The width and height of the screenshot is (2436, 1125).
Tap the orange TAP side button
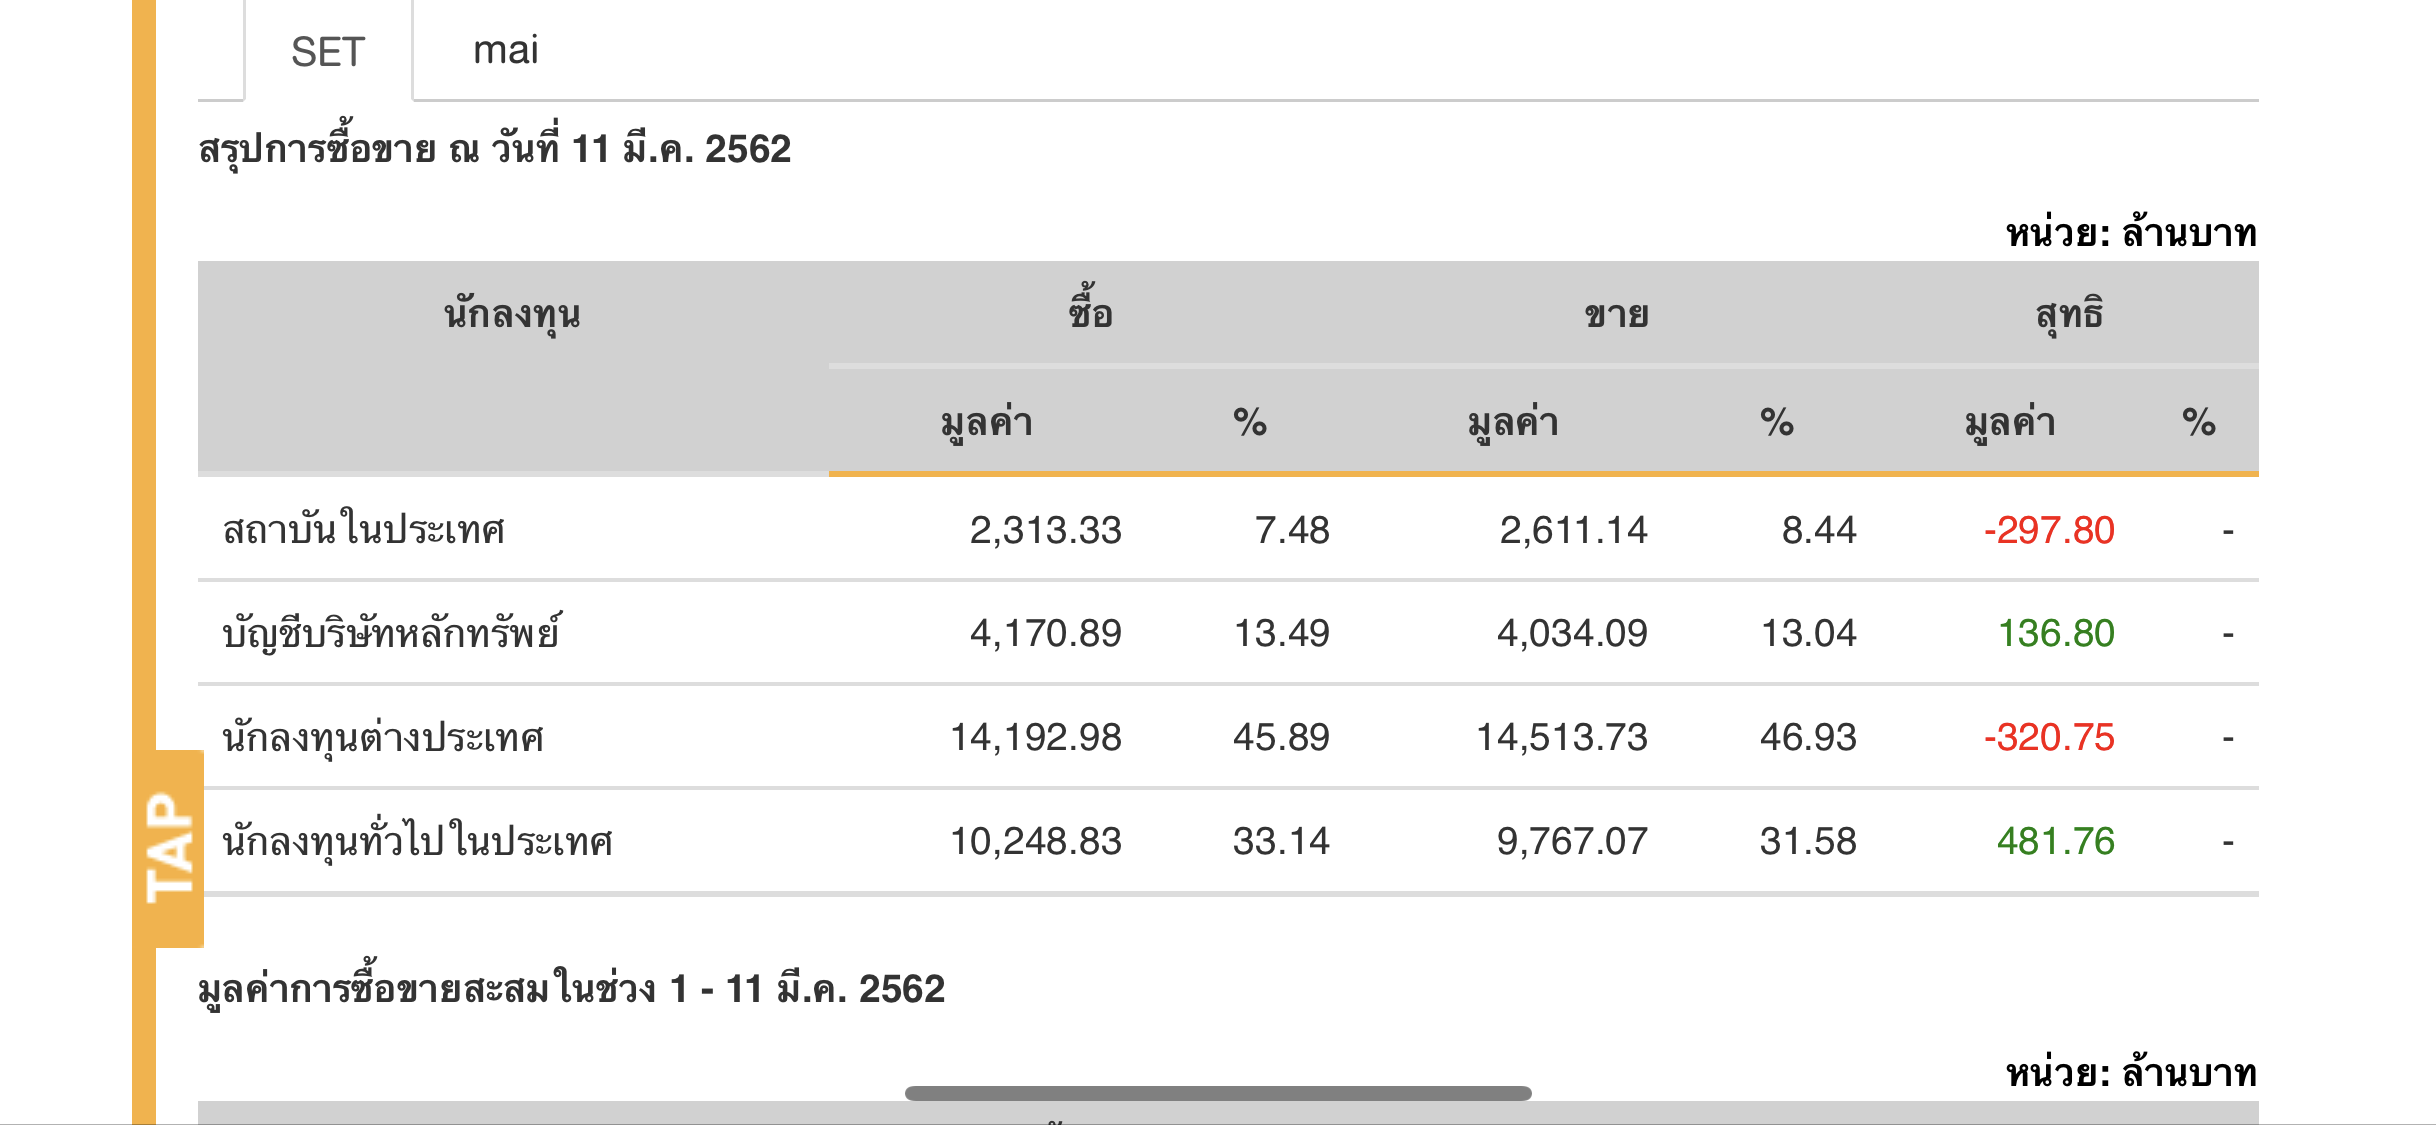pyautogui.click(x=169, y=848)
